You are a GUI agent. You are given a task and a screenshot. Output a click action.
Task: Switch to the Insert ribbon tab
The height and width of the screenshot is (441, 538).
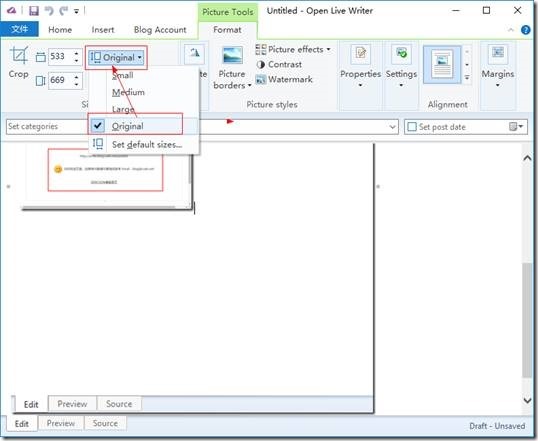[x=103, y=30]
